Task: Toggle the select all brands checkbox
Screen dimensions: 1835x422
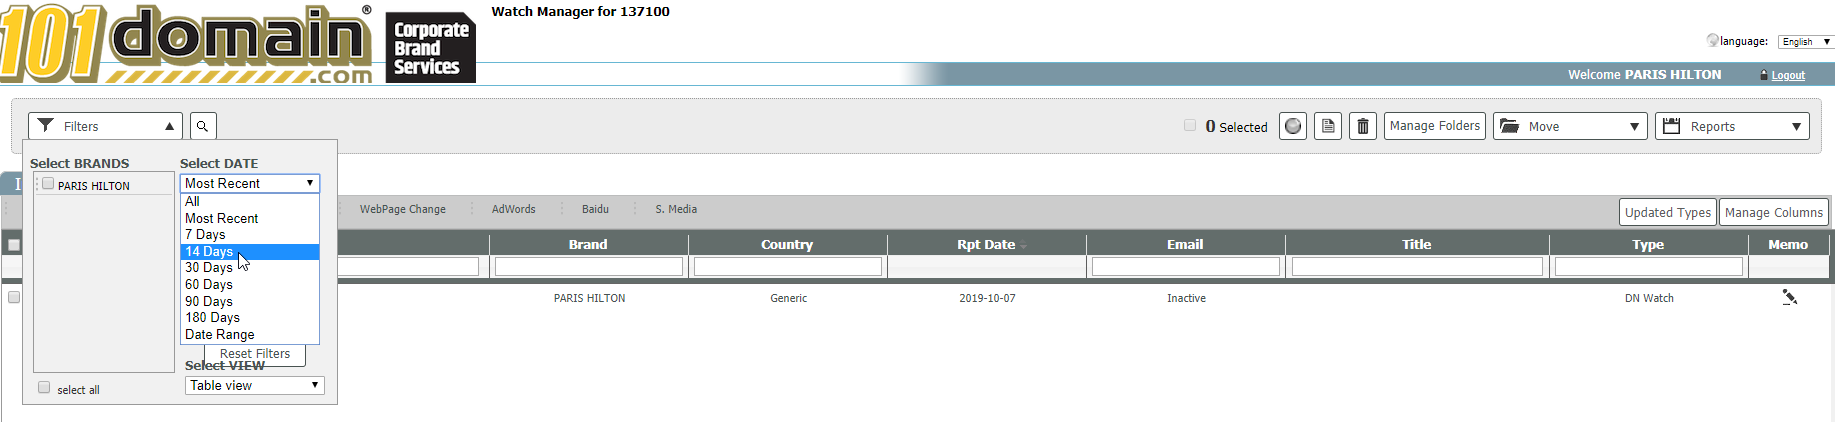Action: pos(44,388)
